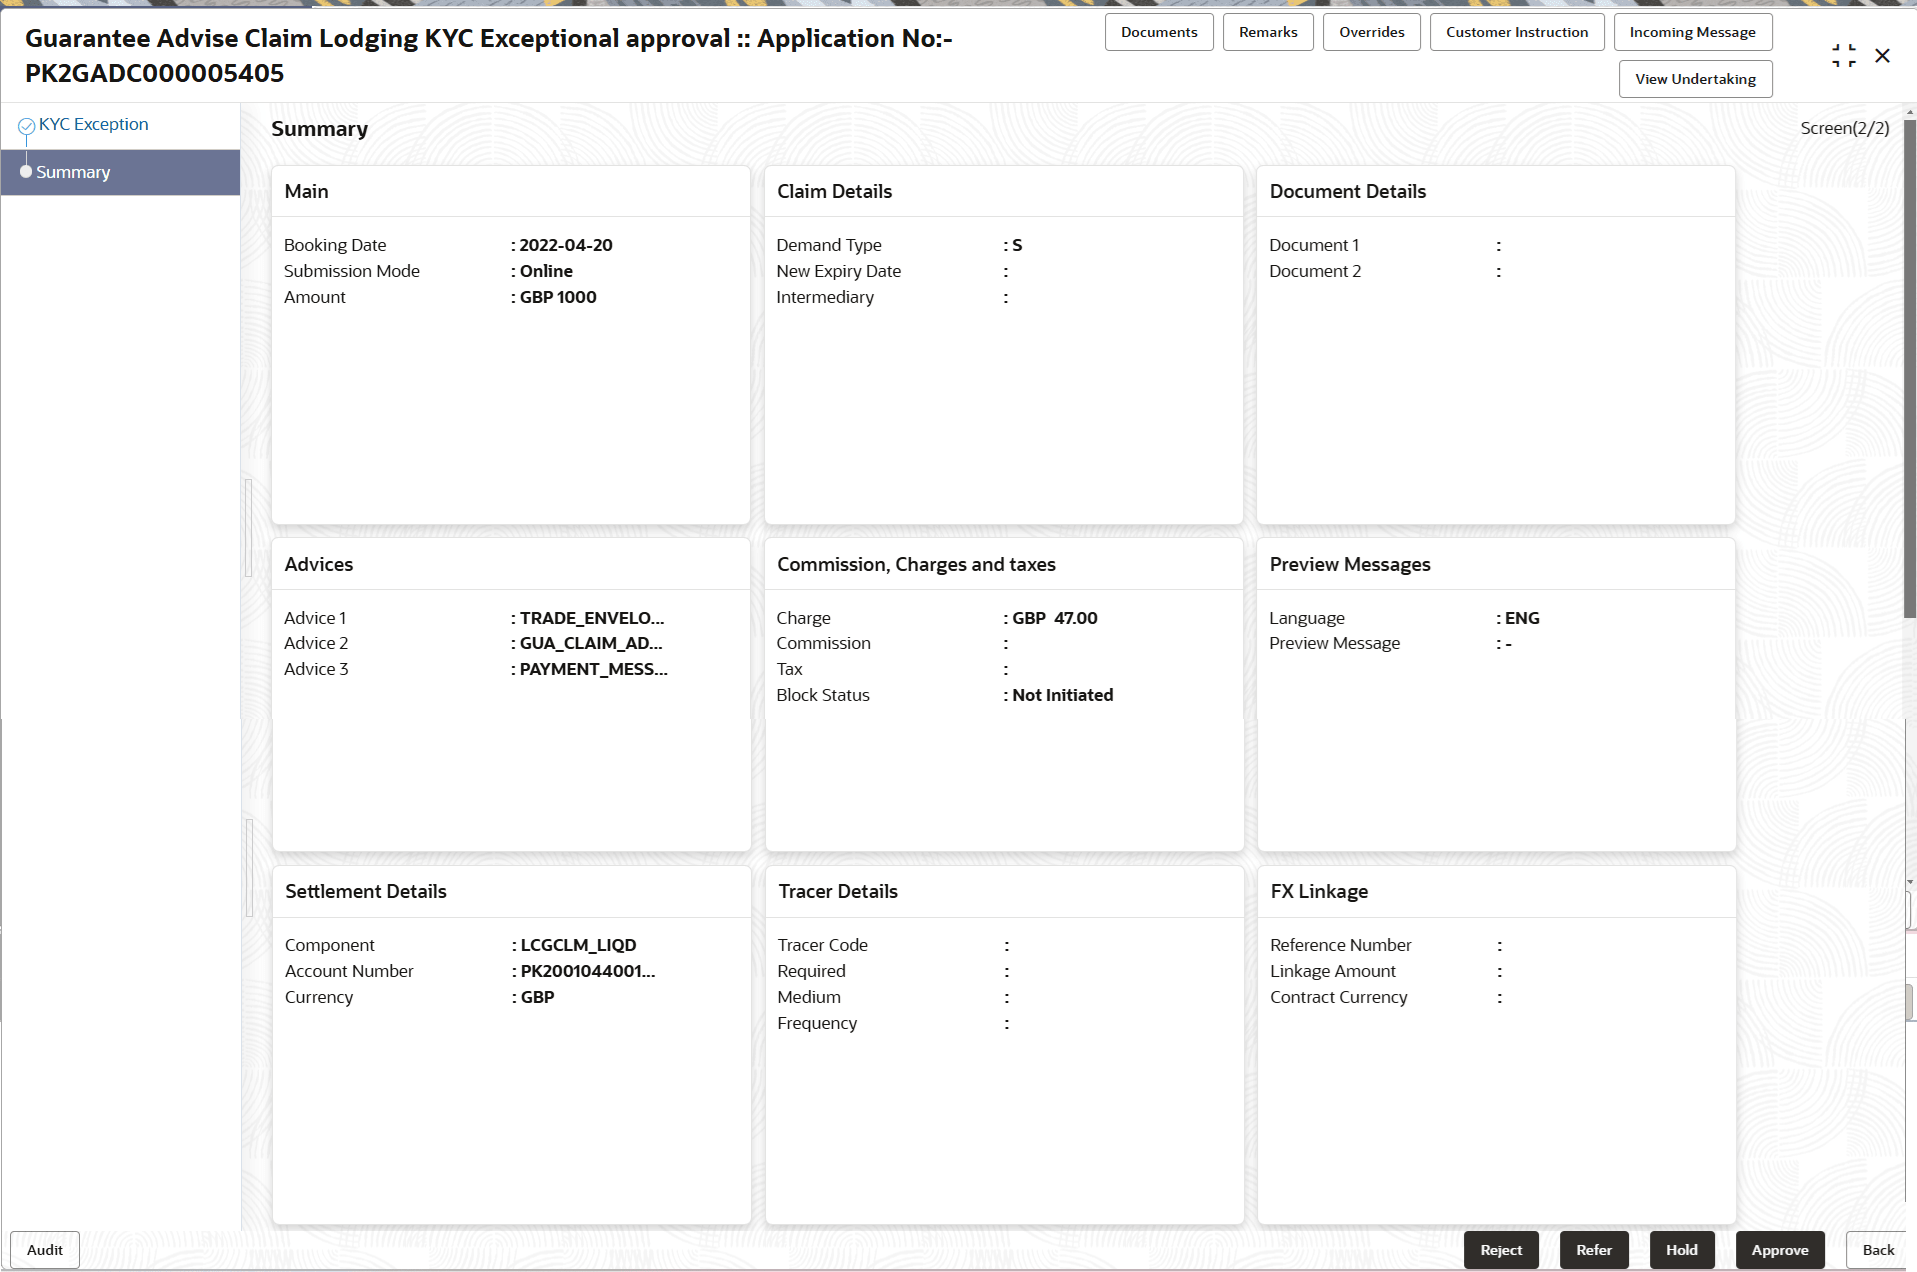Click the truncated Advice 1 value TRADE_ENVELO...

point(591,617)
